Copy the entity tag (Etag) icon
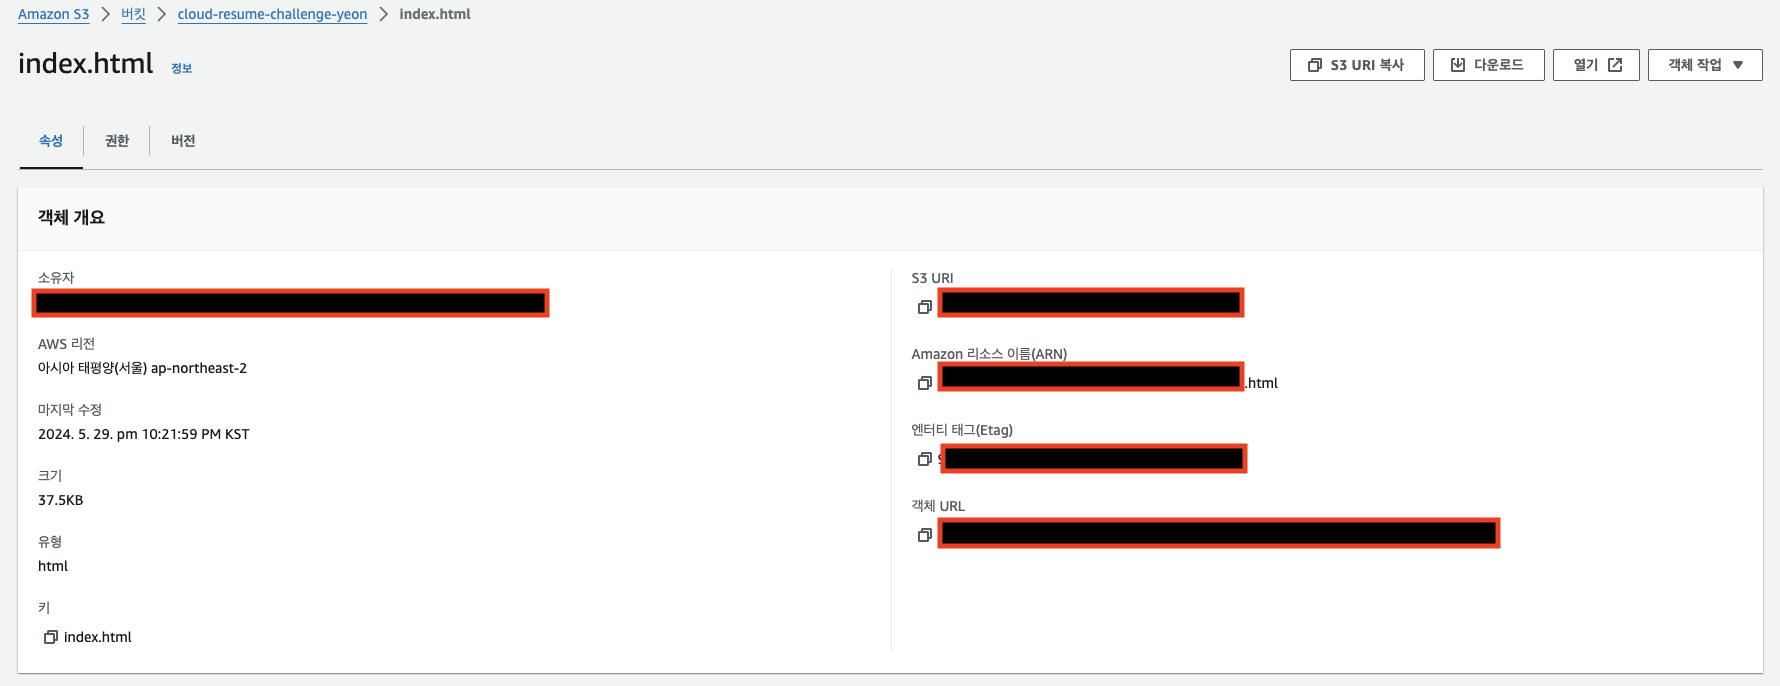This screenshot has height=686, width=1780. point(925,459)
